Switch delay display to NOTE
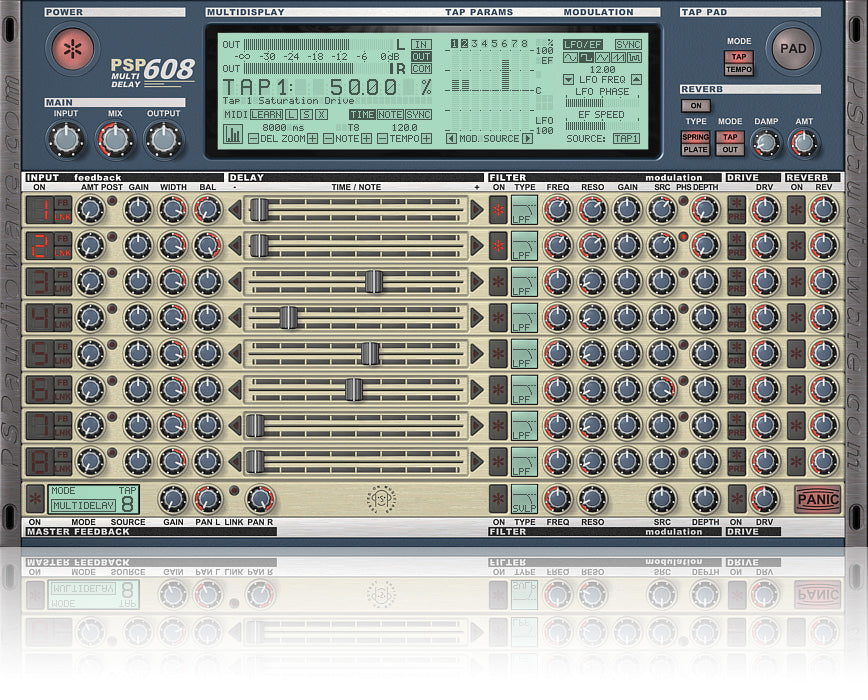Screen dimensions: 868x700 (390, 115)
